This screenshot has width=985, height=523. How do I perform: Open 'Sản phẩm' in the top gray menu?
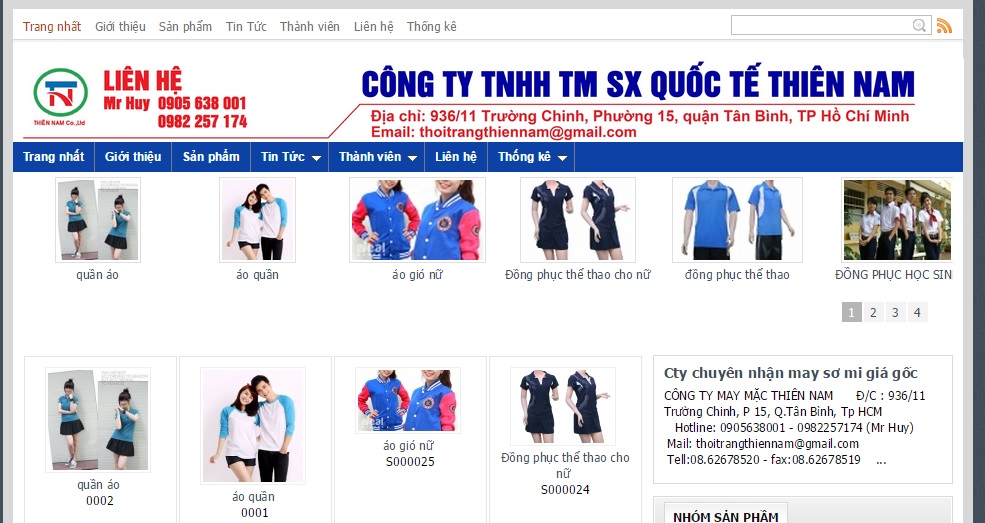[185, 26]
